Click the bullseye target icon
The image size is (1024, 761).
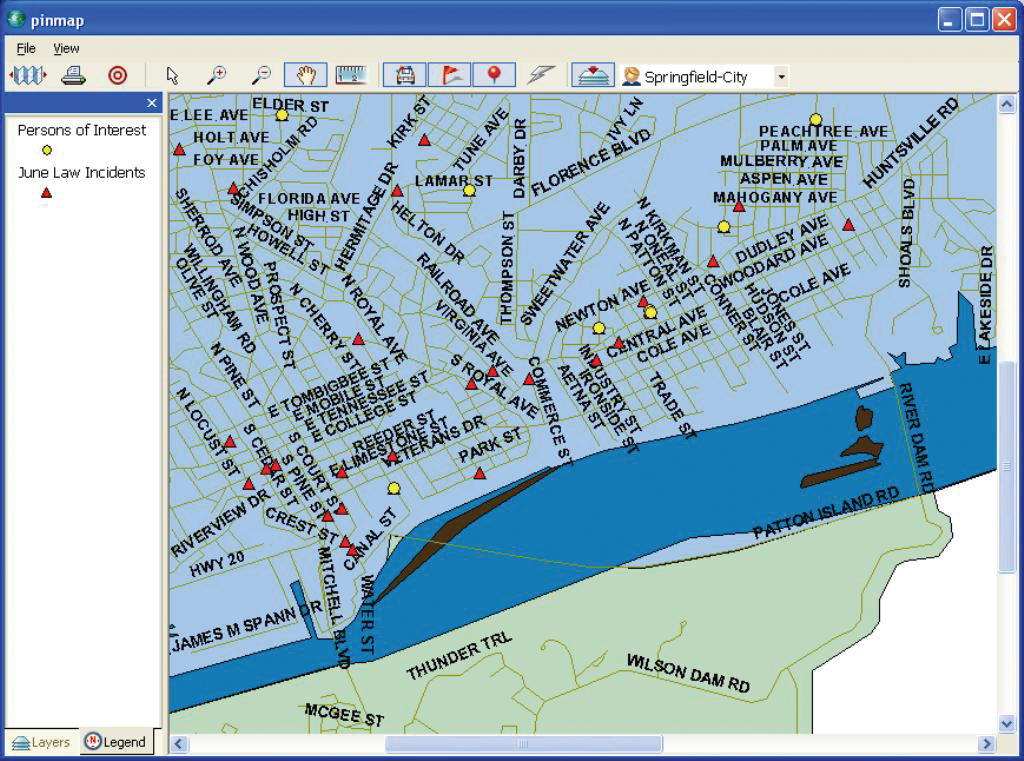pos(119,74)
